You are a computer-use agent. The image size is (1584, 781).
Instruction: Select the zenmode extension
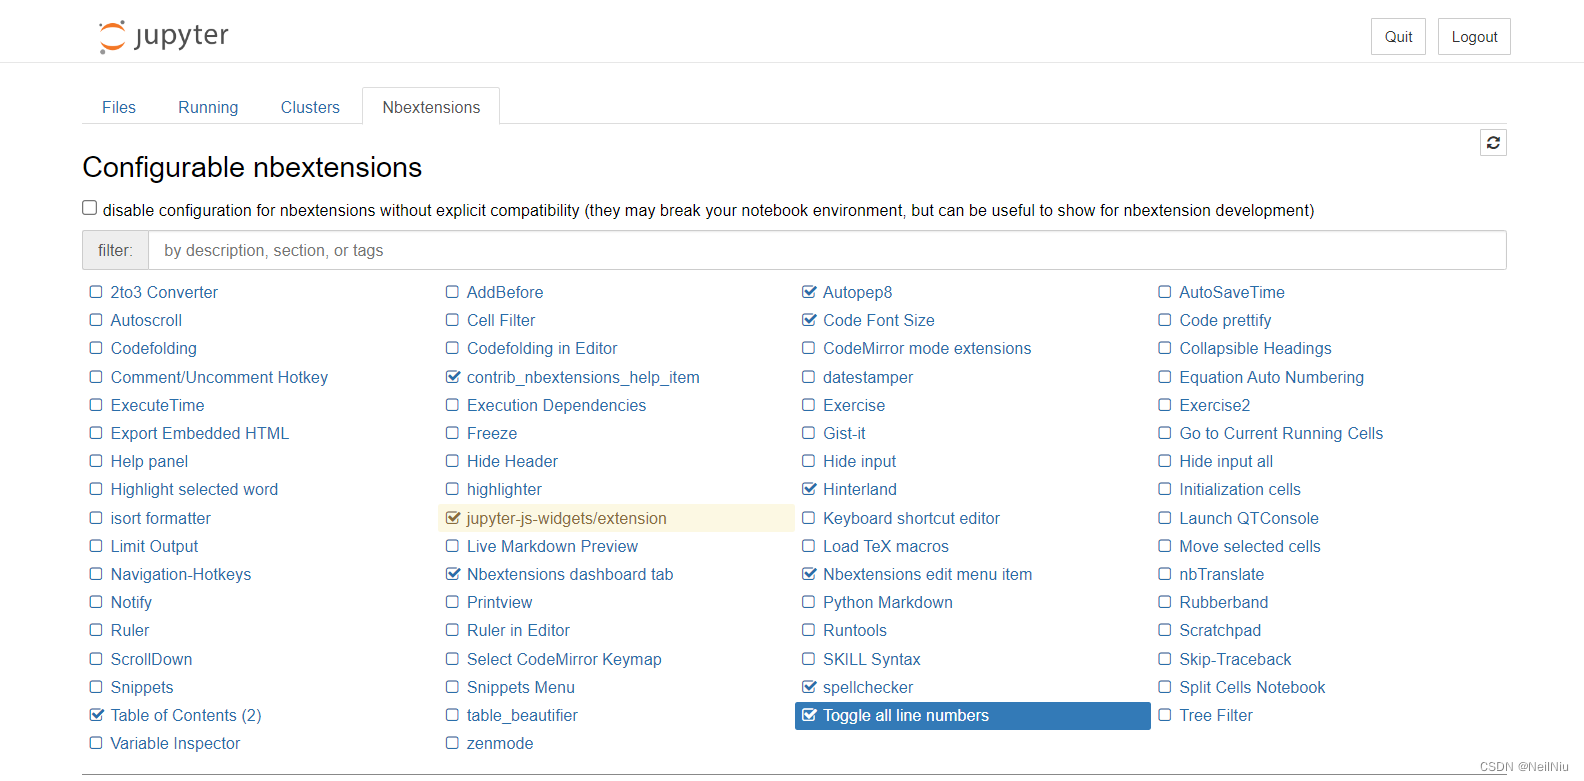point(500,743)
